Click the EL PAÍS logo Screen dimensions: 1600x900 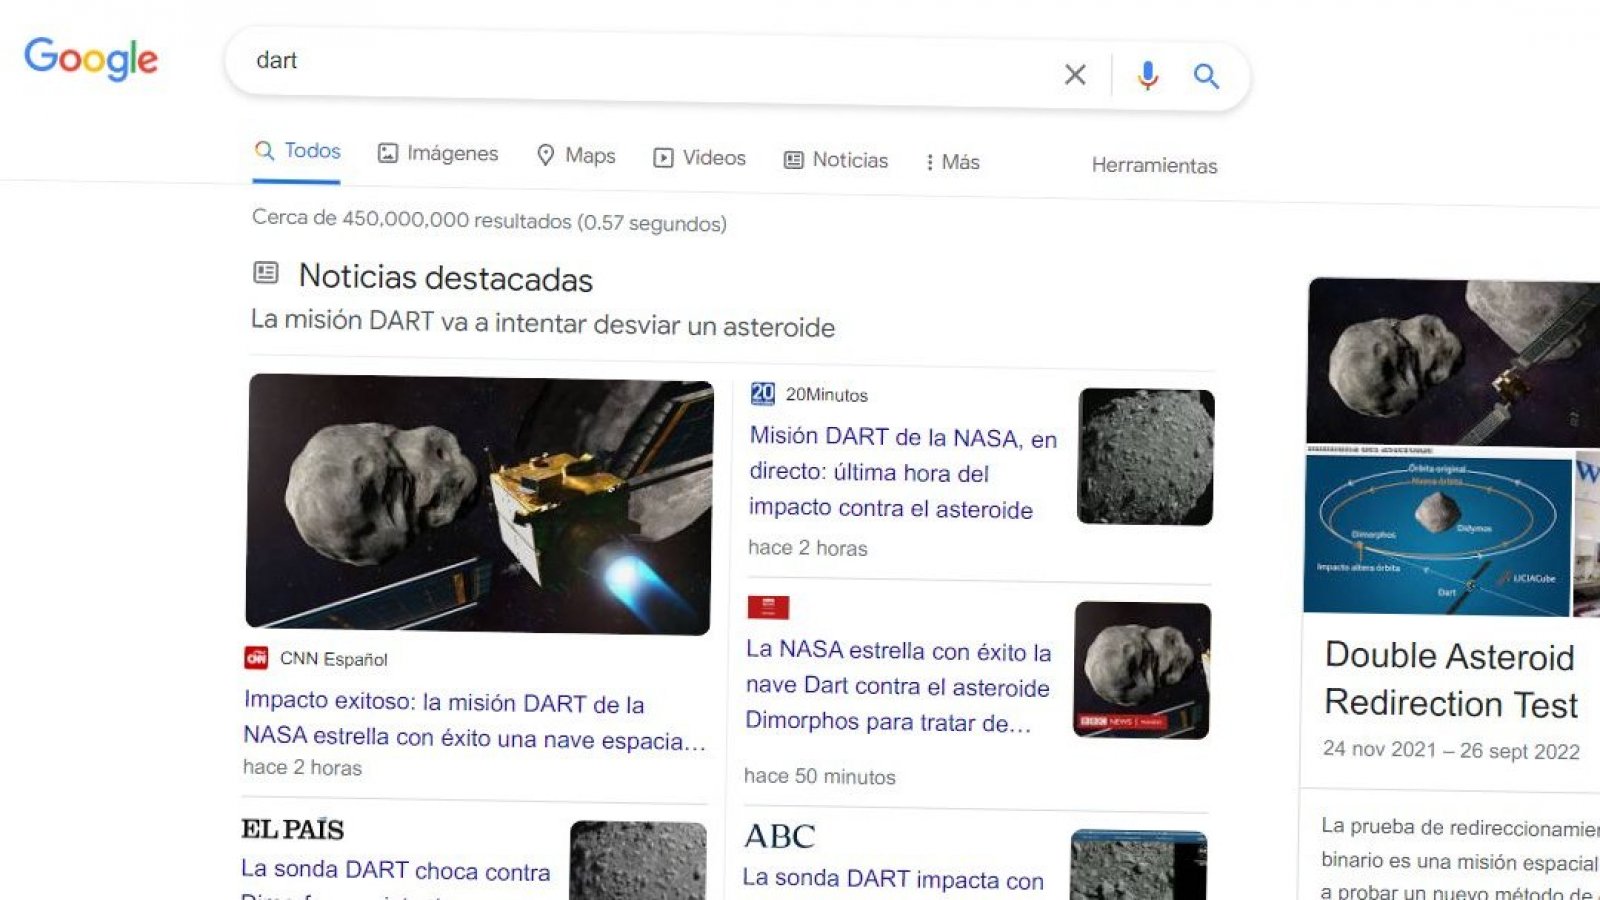(292, 829)
